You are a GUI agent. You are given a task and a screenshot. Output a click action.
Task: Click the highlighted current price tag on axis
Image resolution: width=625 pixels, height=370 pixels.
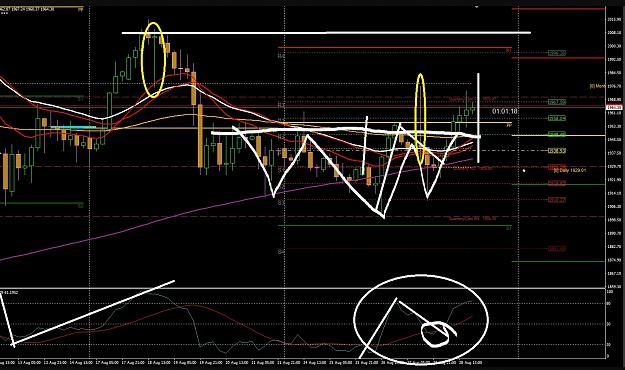click(615, 107)
